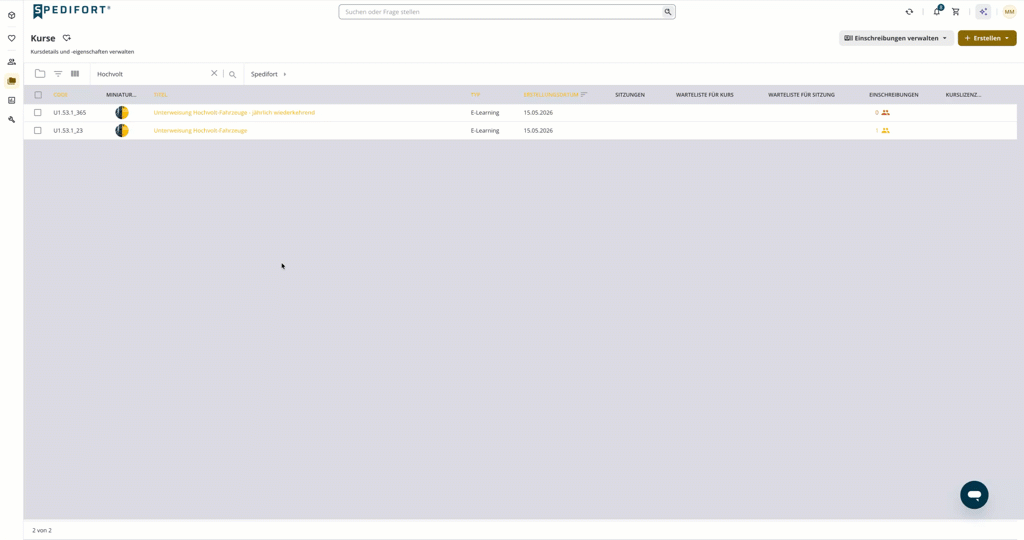Clear the Hochvolt search text

214,74
